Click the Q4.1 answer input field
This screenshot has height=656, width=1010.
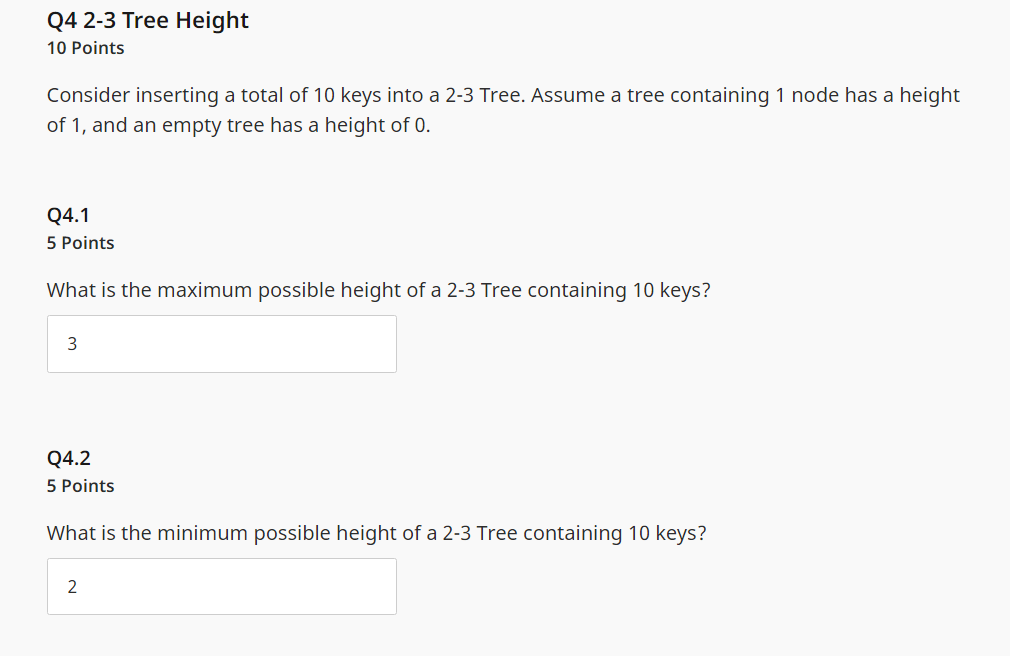coord(221,343)
